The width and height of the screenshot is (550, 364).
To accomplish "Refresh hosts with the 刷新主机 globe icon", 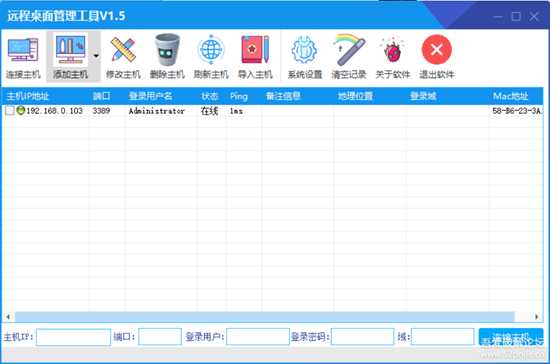I will 211,49.
